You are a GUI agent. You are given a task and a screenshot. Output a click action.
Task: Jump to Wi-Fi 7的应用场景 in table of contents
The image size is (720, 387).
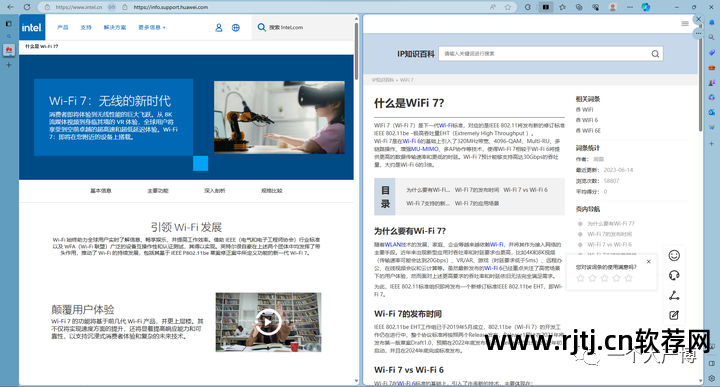(477, 203)
